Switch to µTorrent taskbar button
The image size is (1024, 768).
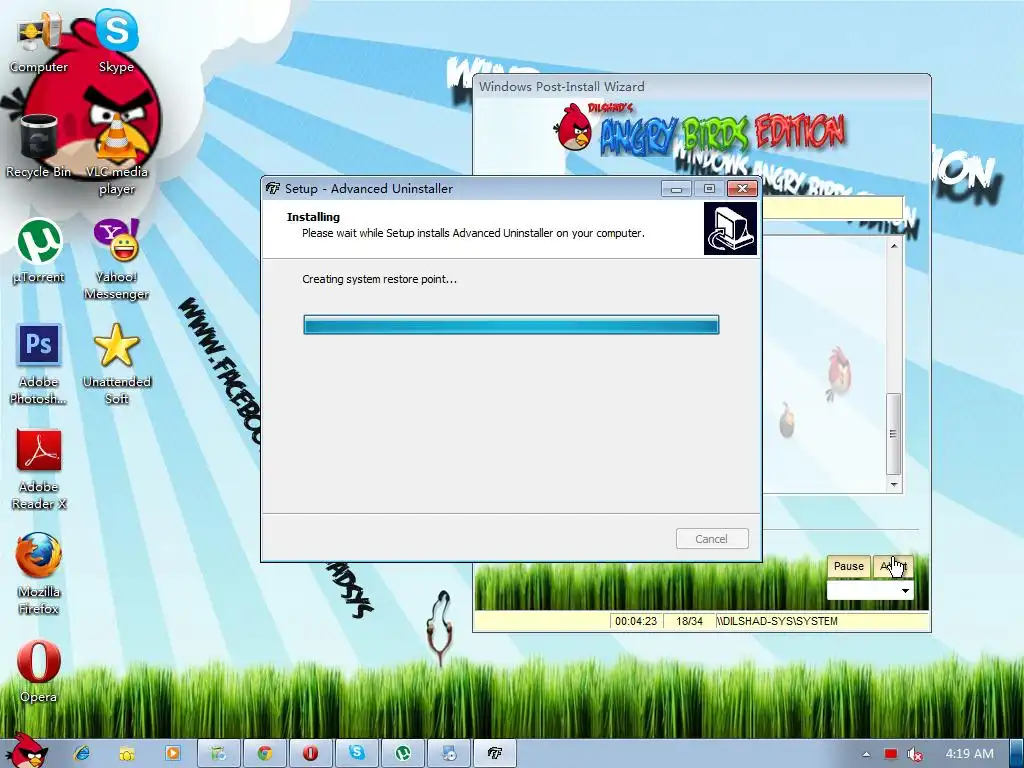[402, 754]
